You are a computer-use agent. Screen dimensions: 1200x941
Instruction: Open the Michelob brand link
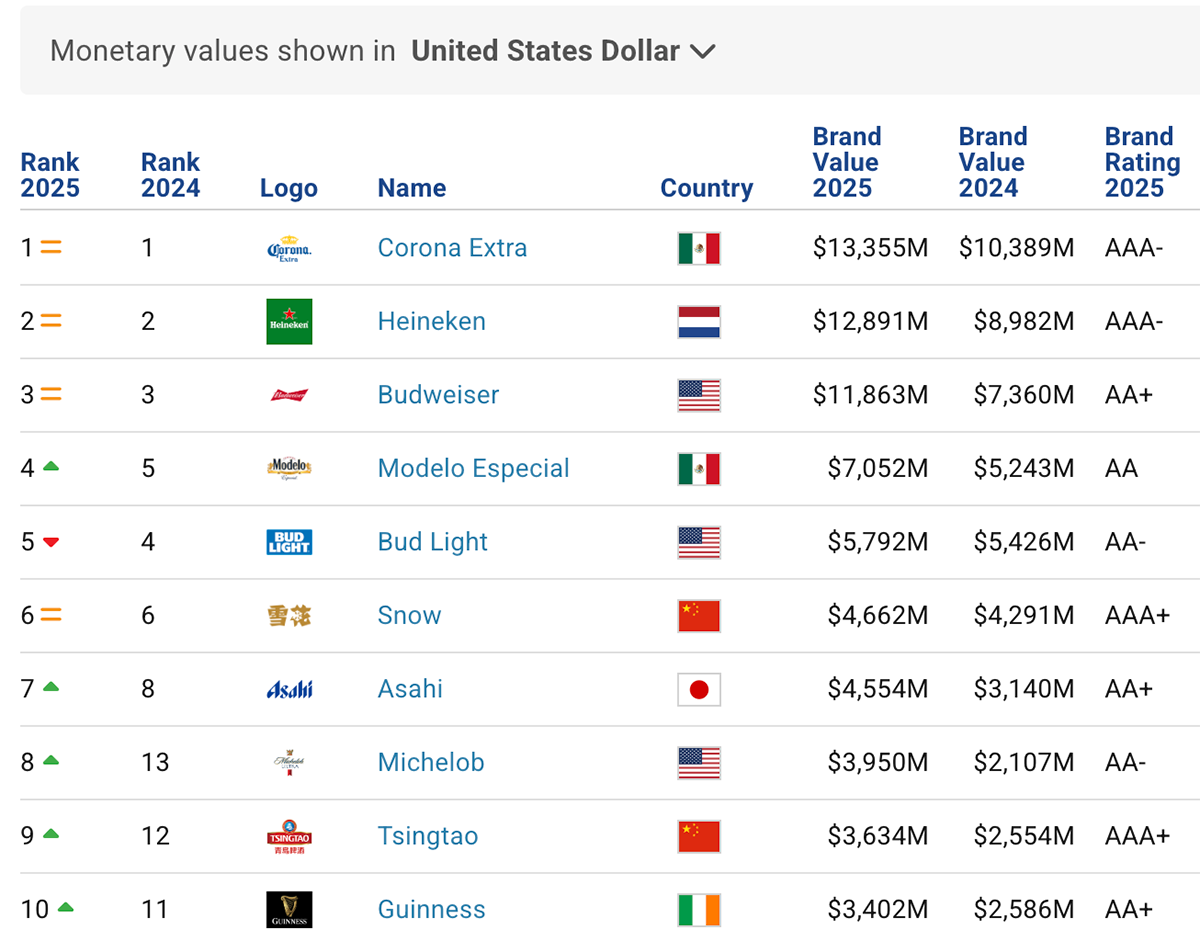point(430,762)
